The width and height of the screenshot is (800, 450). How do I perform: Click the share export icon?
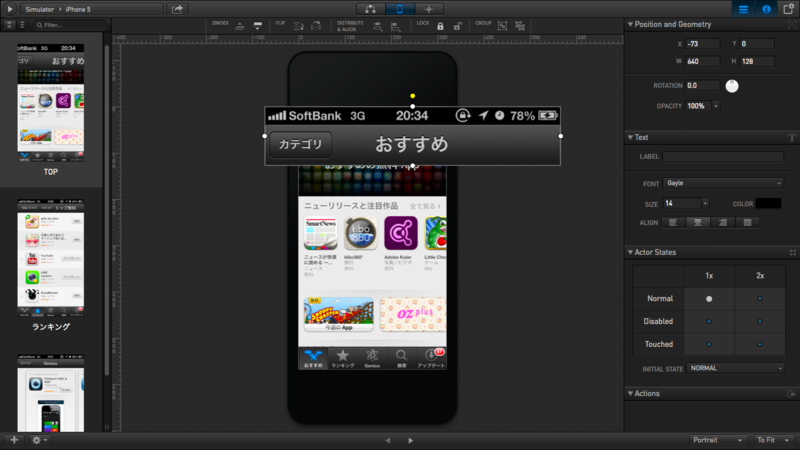click(x=177, y=9)
